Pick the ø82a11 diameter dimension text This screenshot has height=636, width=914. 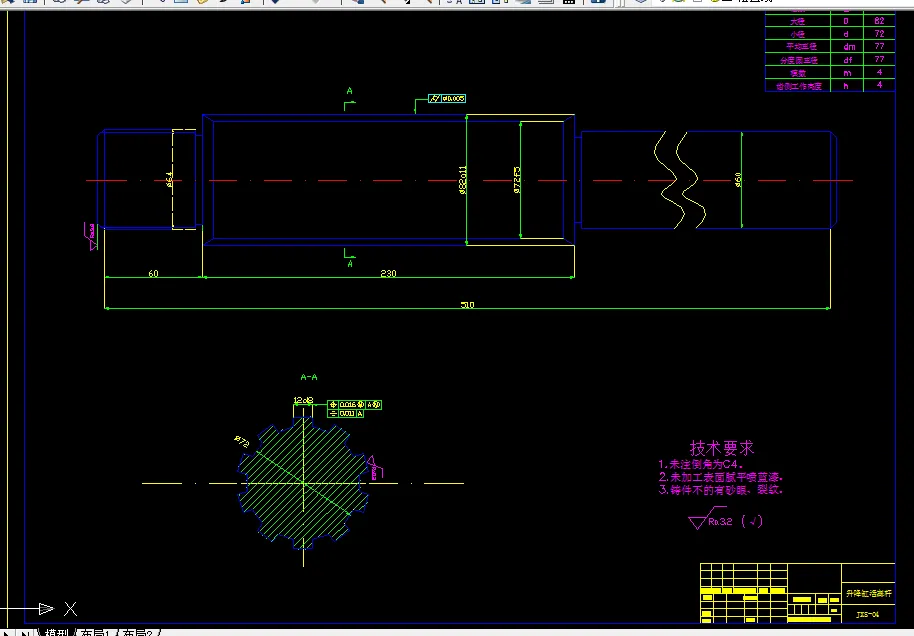pyautogui.click(x=463, y=180)
